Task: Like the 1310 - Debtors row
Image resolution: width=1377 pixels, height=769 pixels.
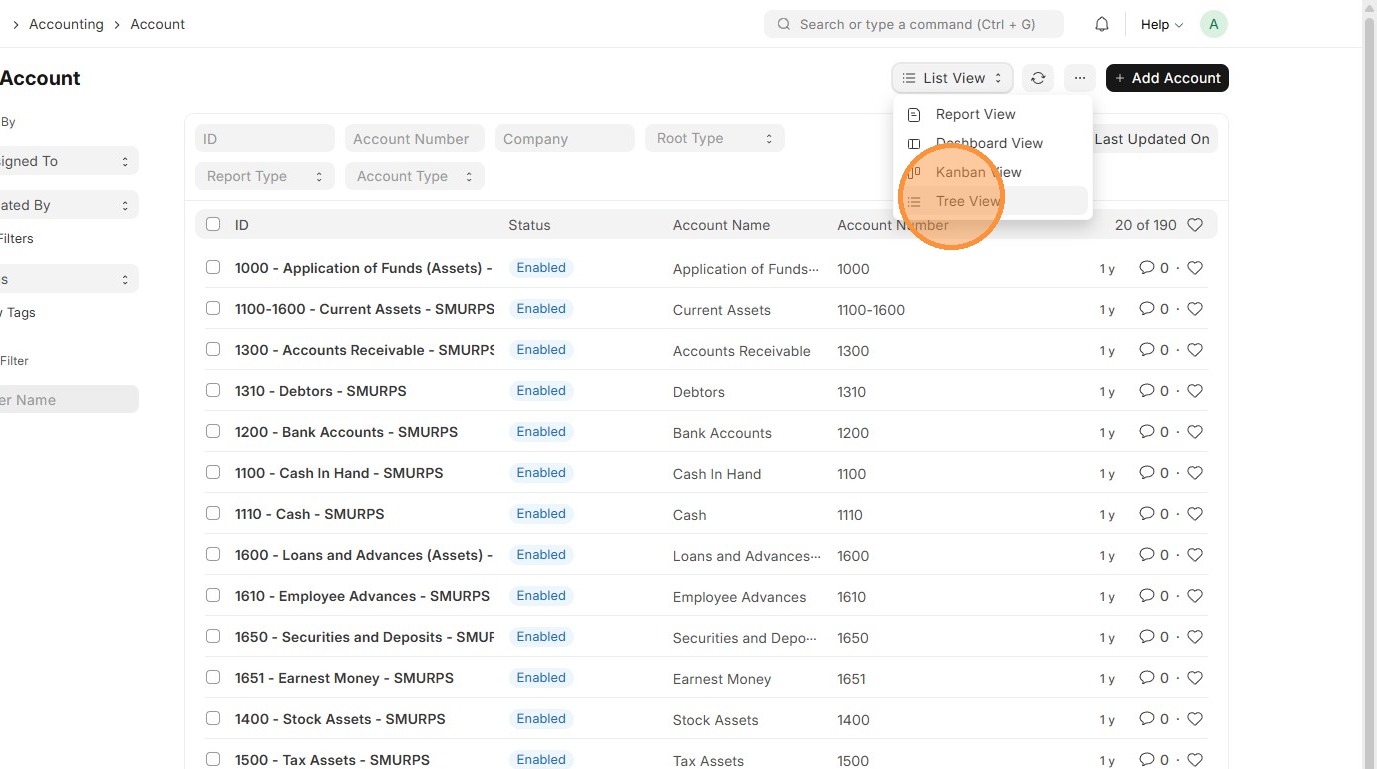Action: pyautogui.click(x=1195, y=391)
